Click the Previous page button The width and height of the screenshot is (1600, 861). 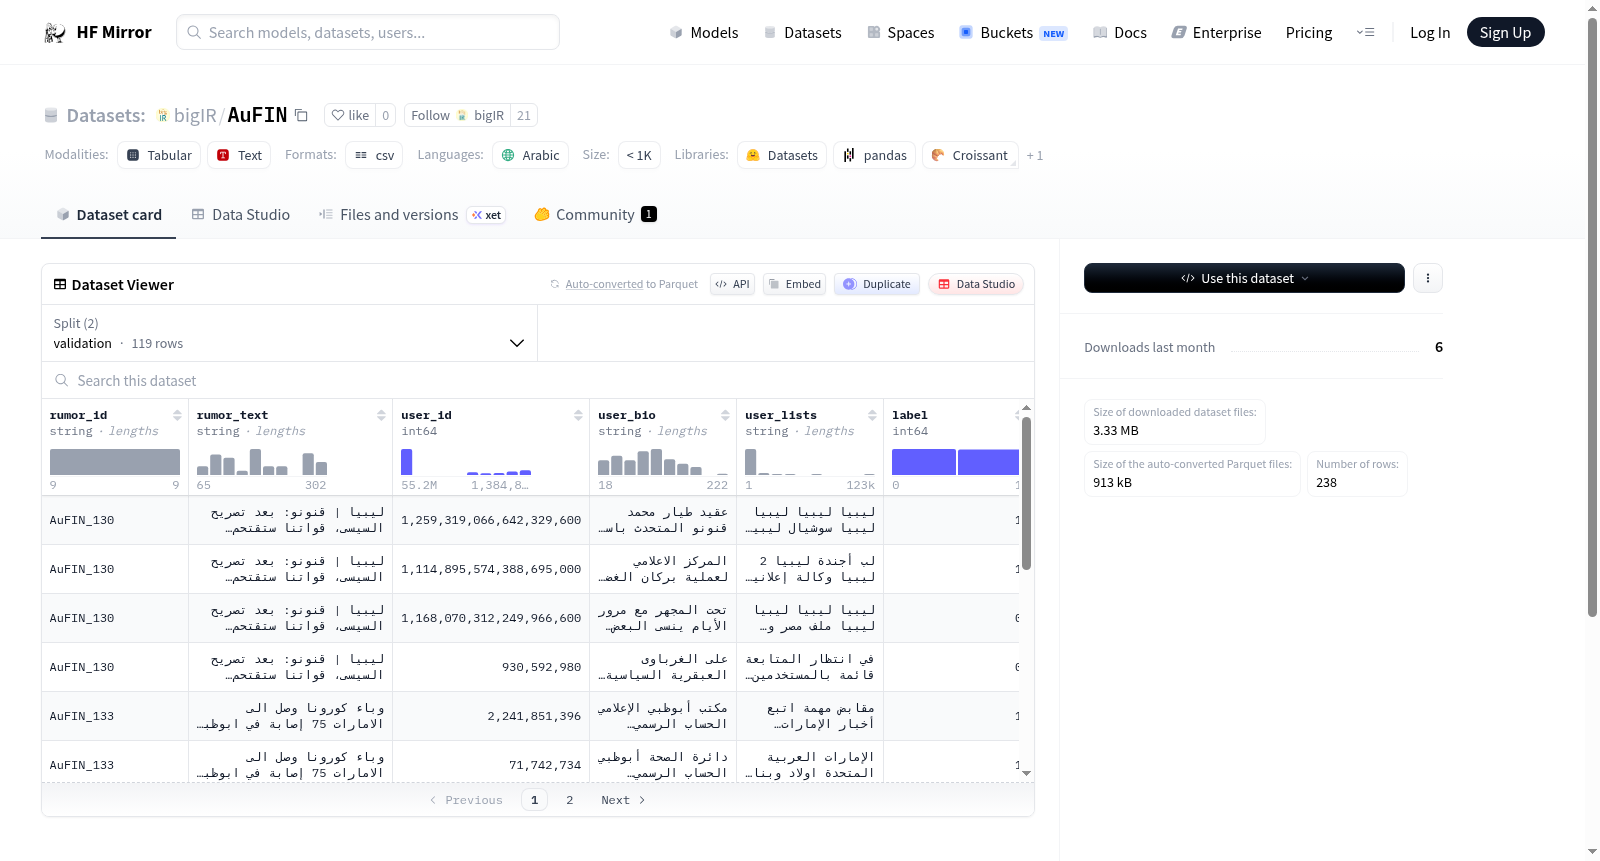point(466,800)
